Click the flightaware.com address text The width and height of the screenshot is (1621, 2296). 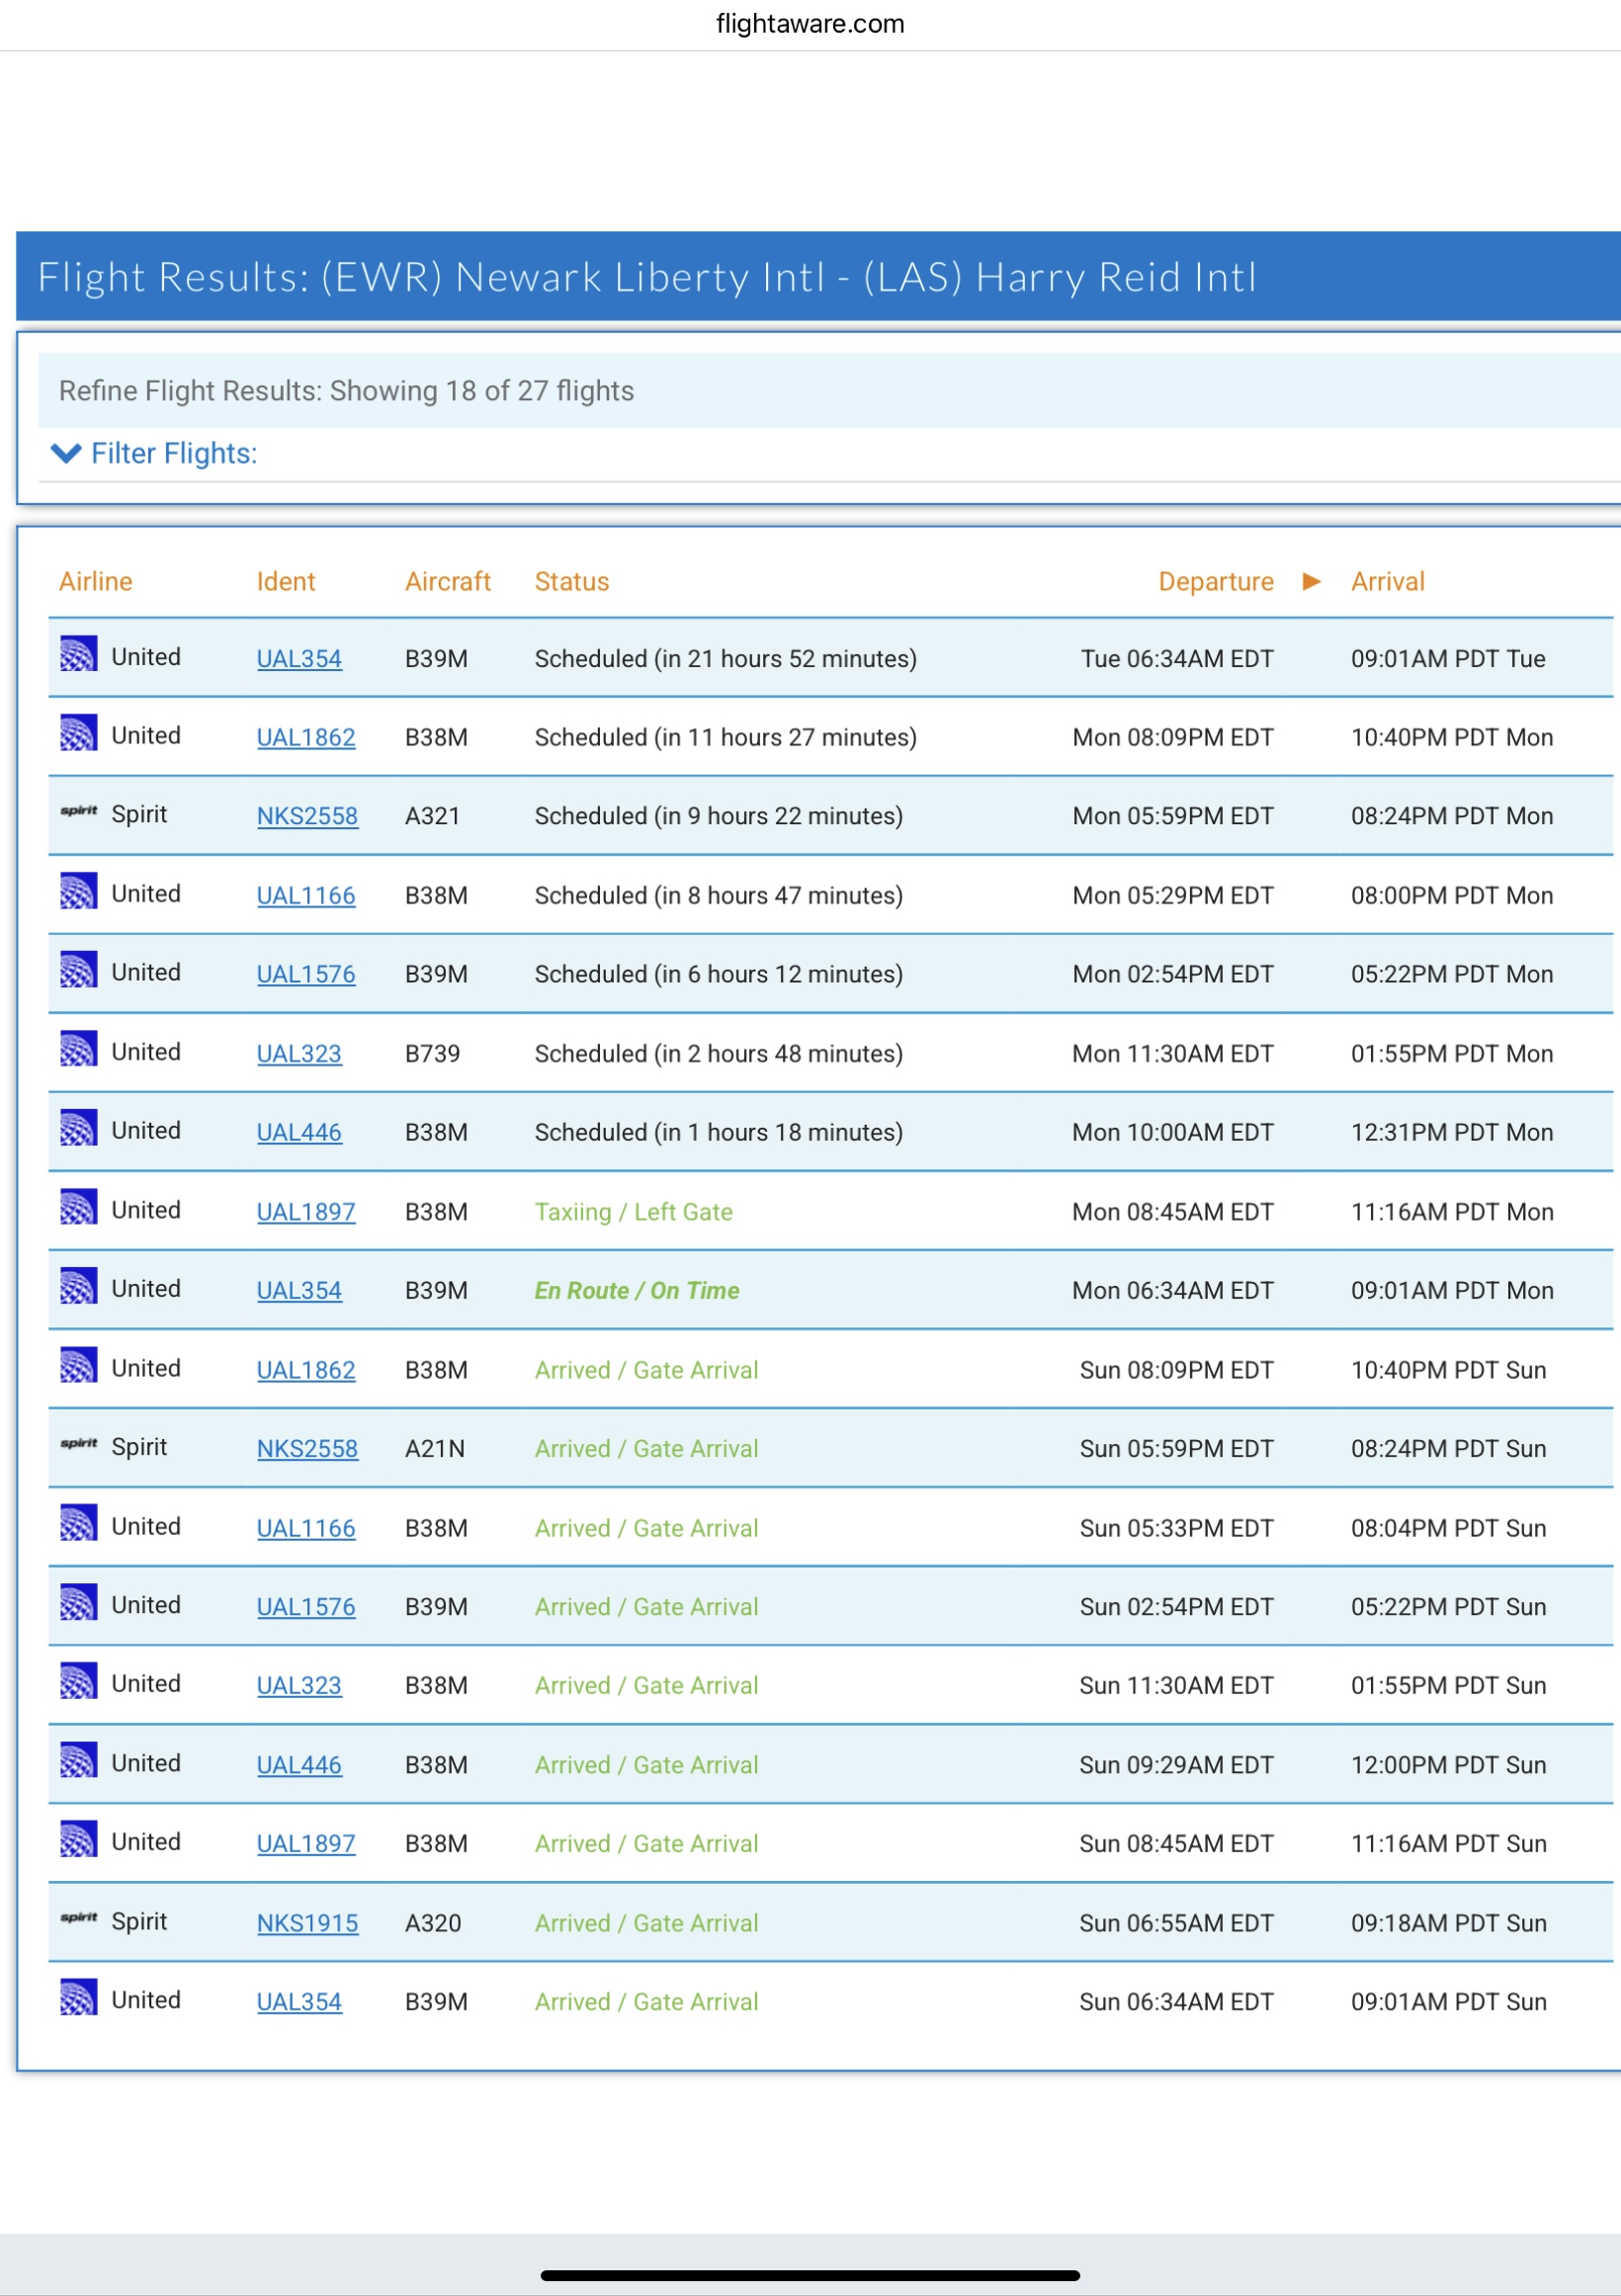pyautogui.click(x=810, y=23)
